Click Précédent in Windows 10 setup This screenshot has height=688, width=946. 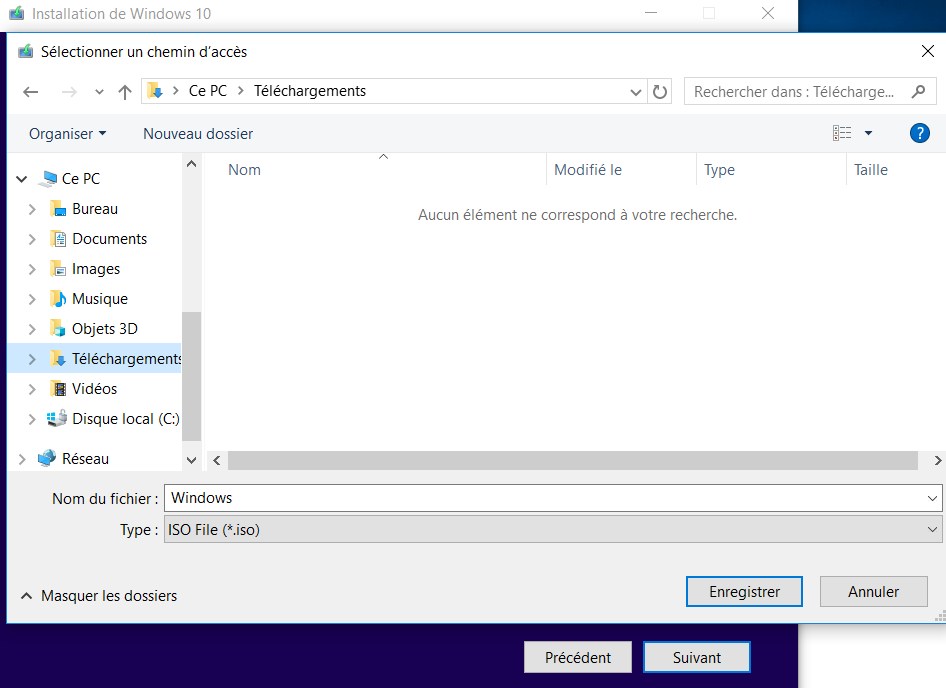coord(577,657)
